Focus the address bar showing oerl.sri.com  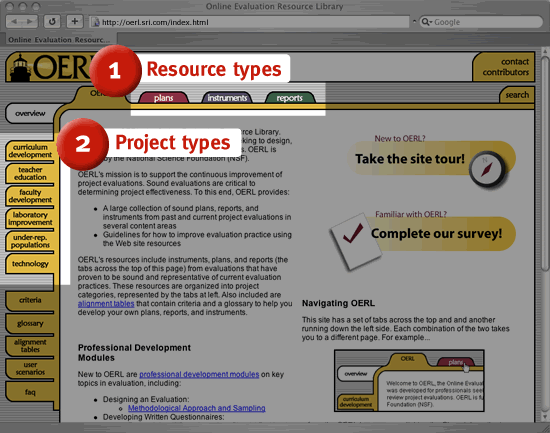249,22
